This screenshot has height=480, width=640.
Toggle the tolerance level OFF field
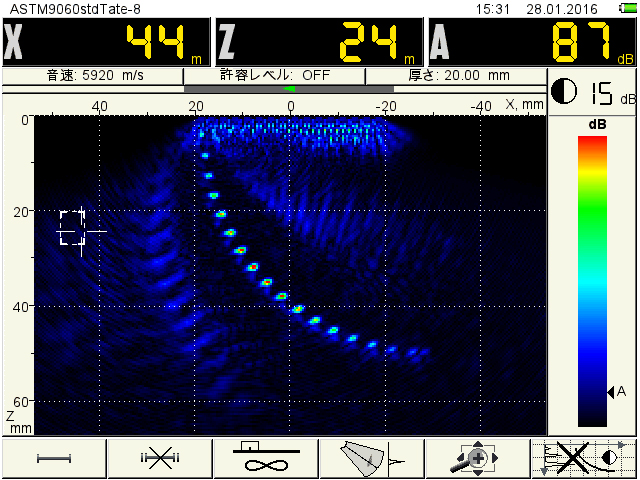(x=275, y=76)
